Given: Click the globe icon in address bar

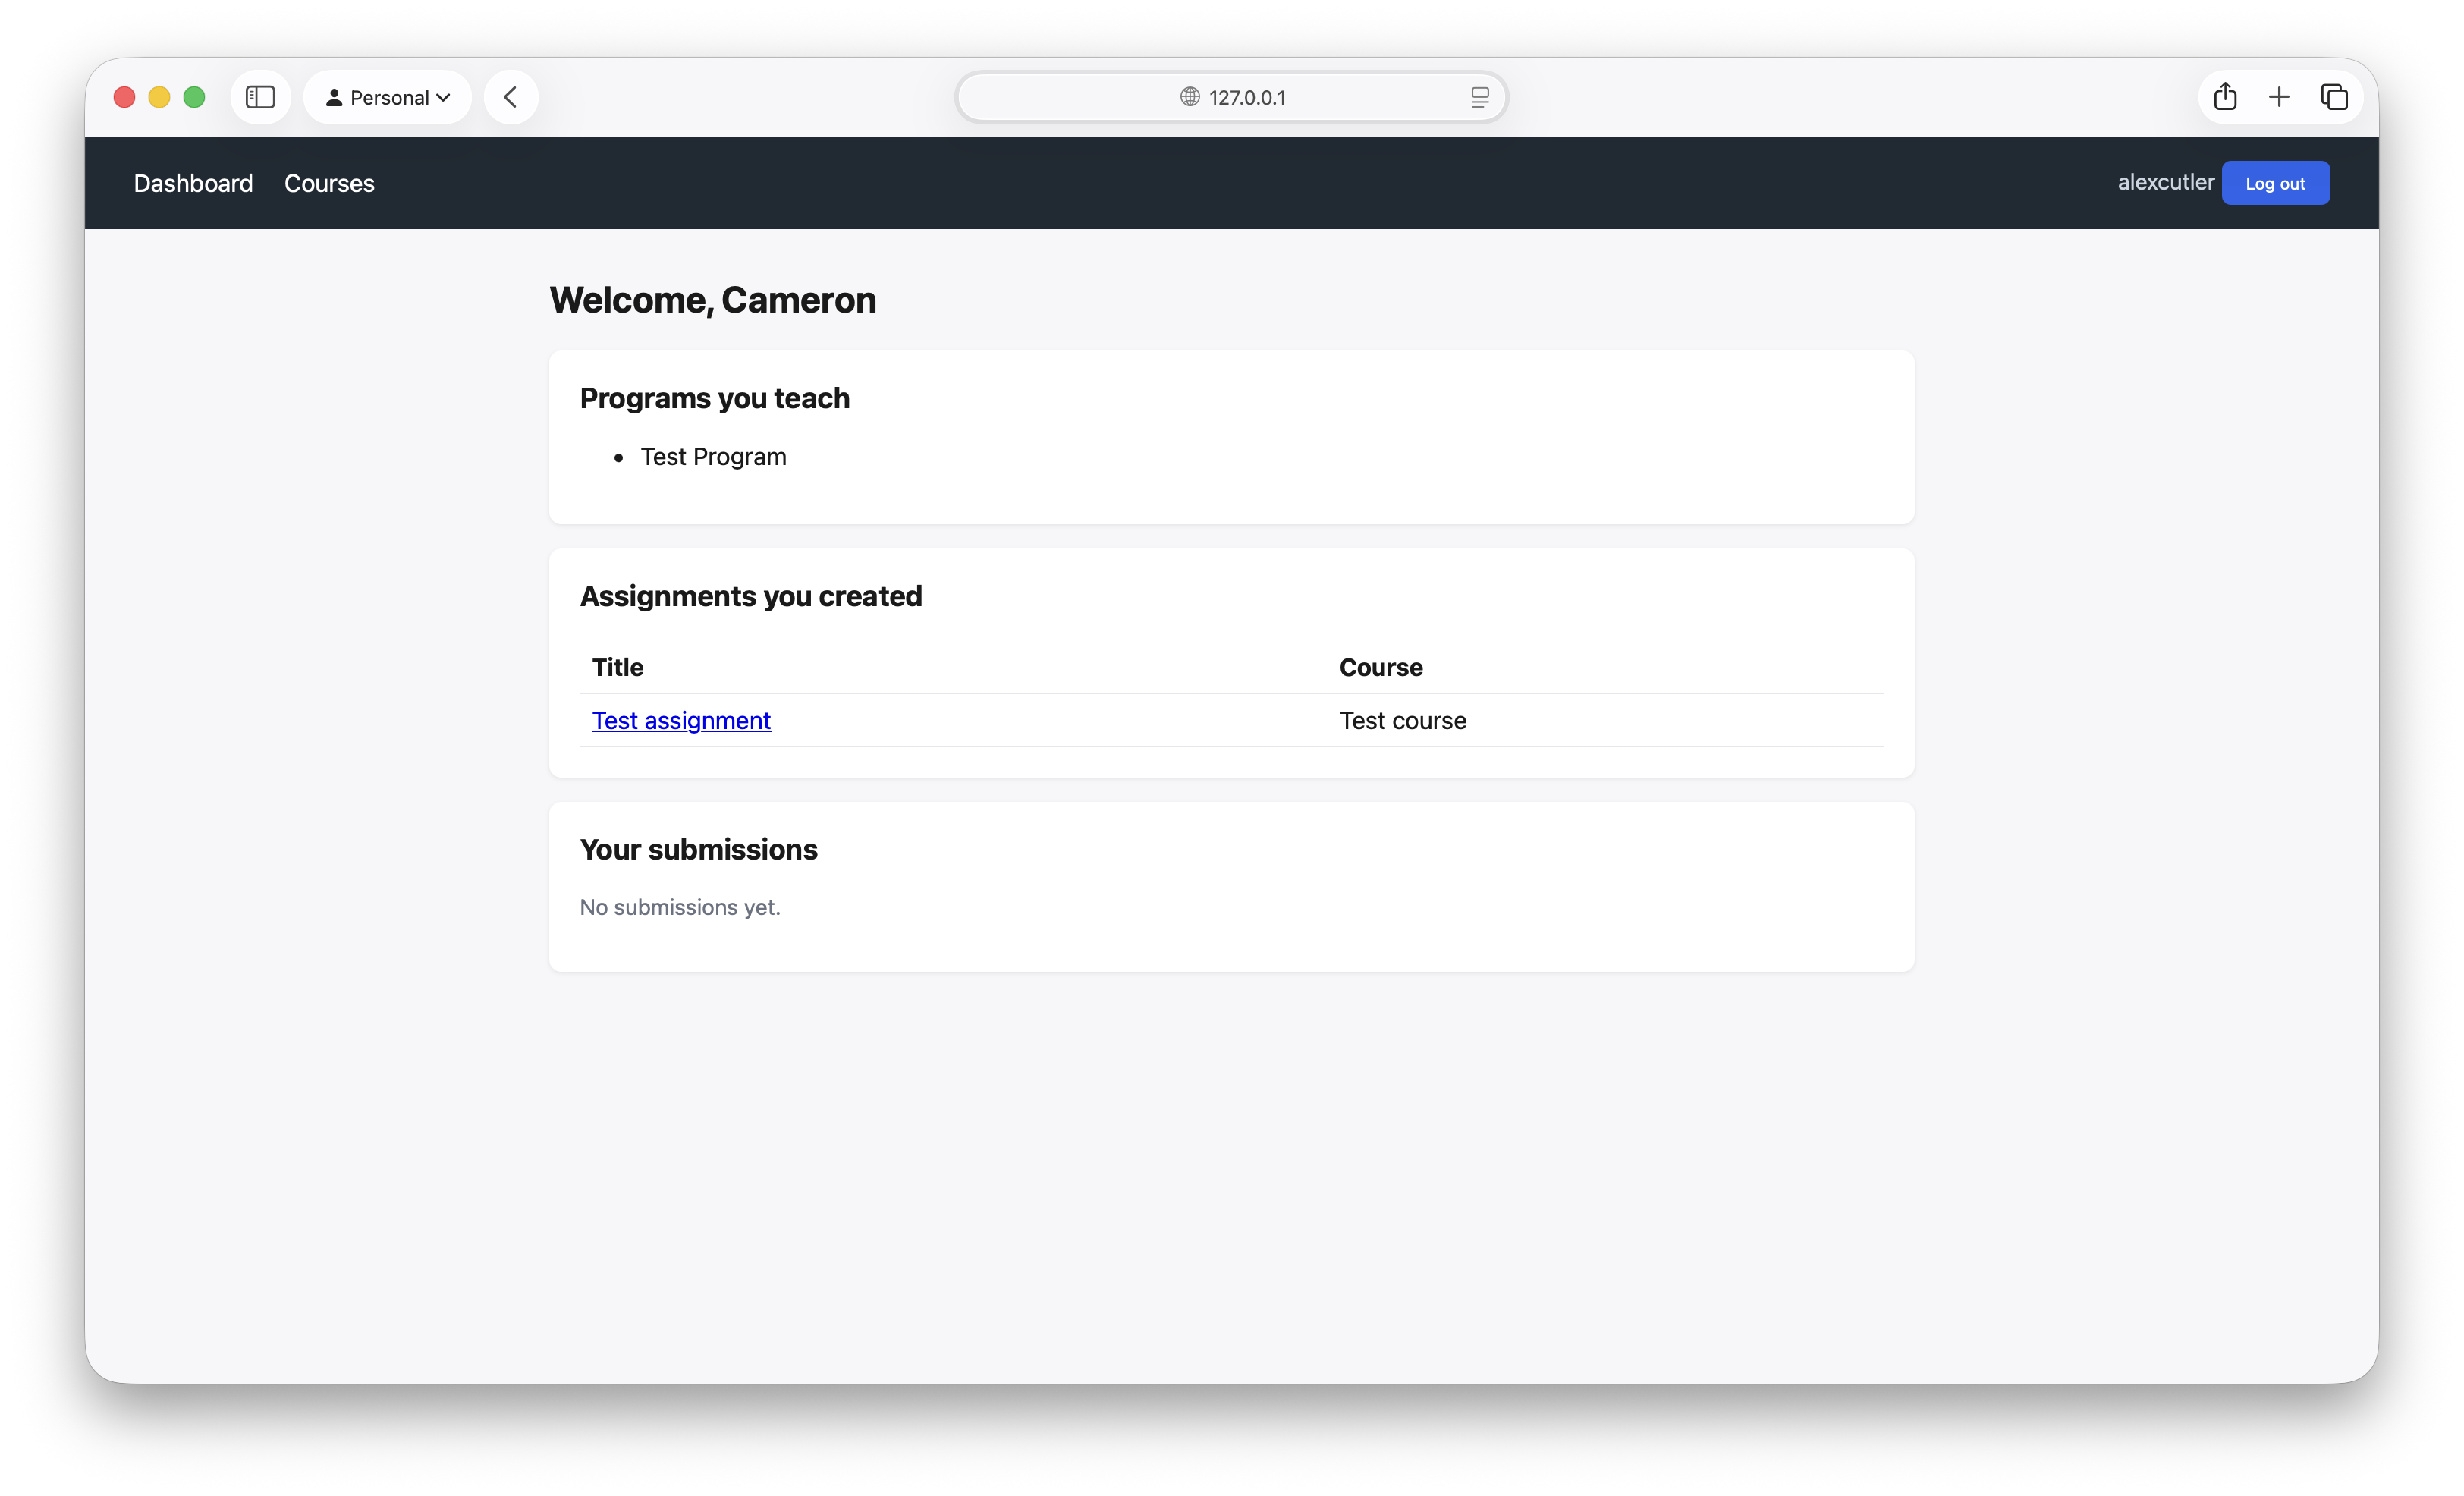Looking at the screenshot, I should tap(1189, 97).
